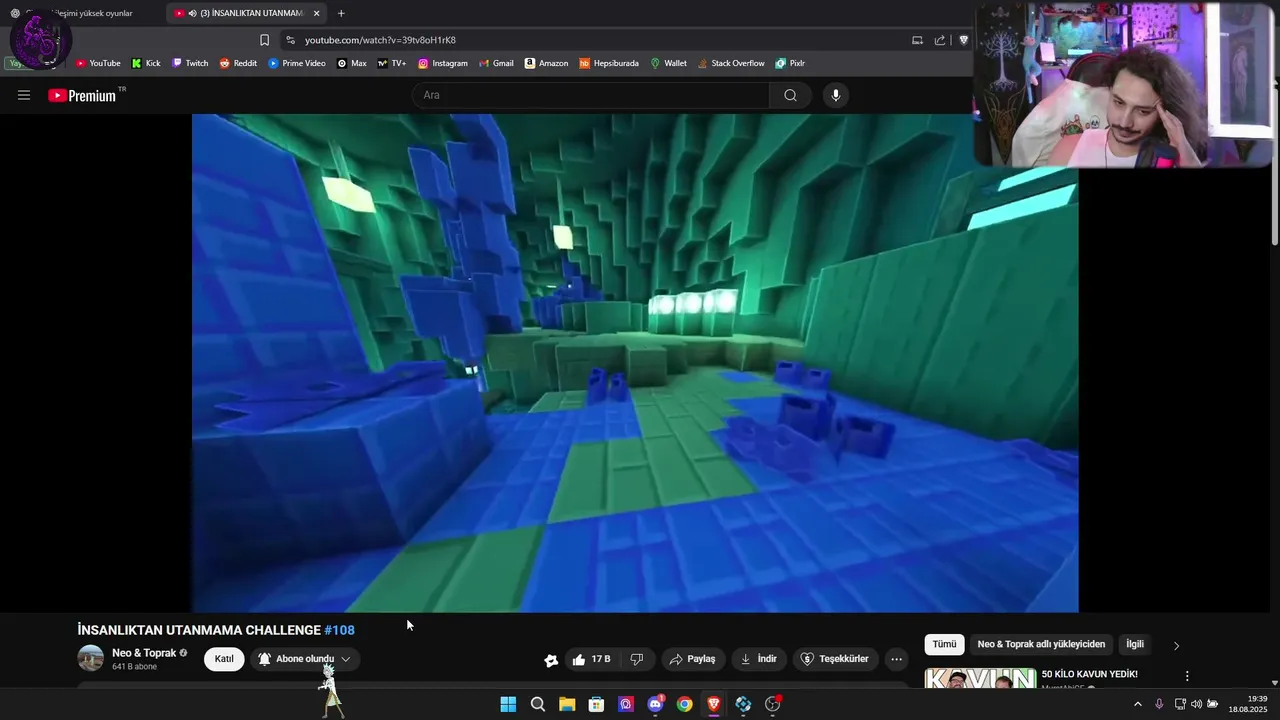Close the İNSANLIKTAN UTANMAMA tab
This screenshot has width=1280, height=720.
316,13
